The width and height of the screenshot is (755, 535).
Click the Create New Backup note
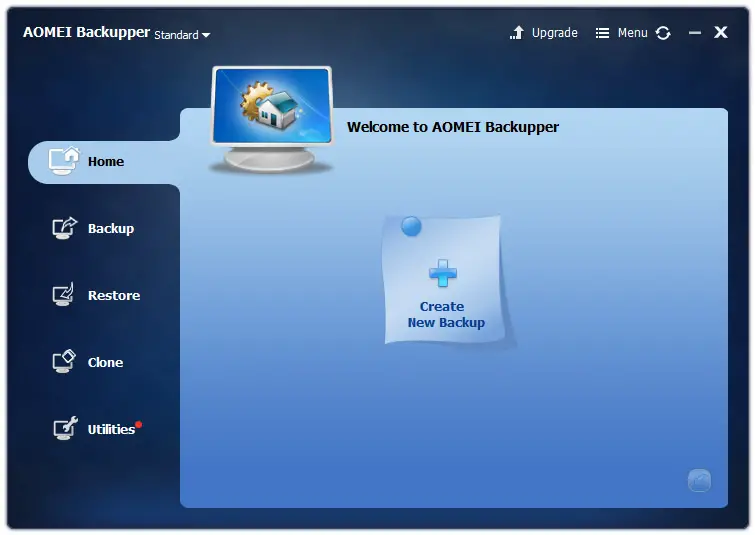(x=443, y=280)
